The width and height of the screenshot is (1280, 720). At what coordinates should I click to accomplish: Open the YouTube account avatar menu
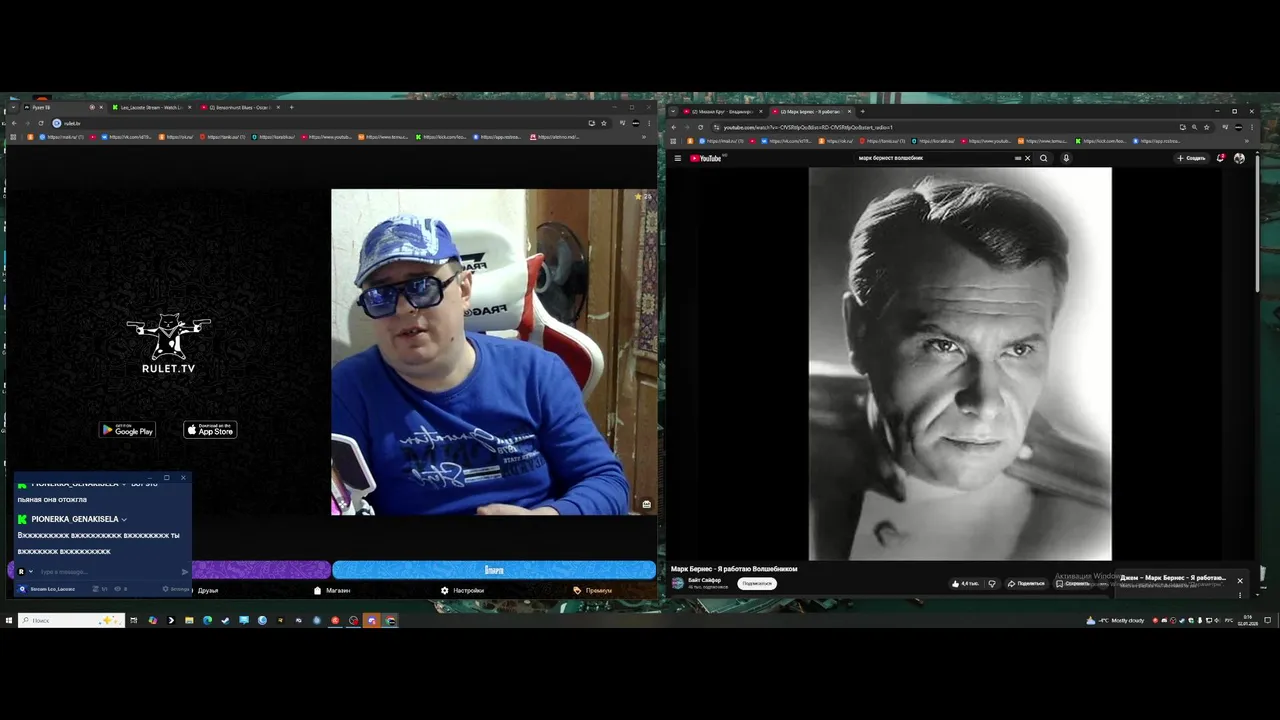[x=1239, y=158]
